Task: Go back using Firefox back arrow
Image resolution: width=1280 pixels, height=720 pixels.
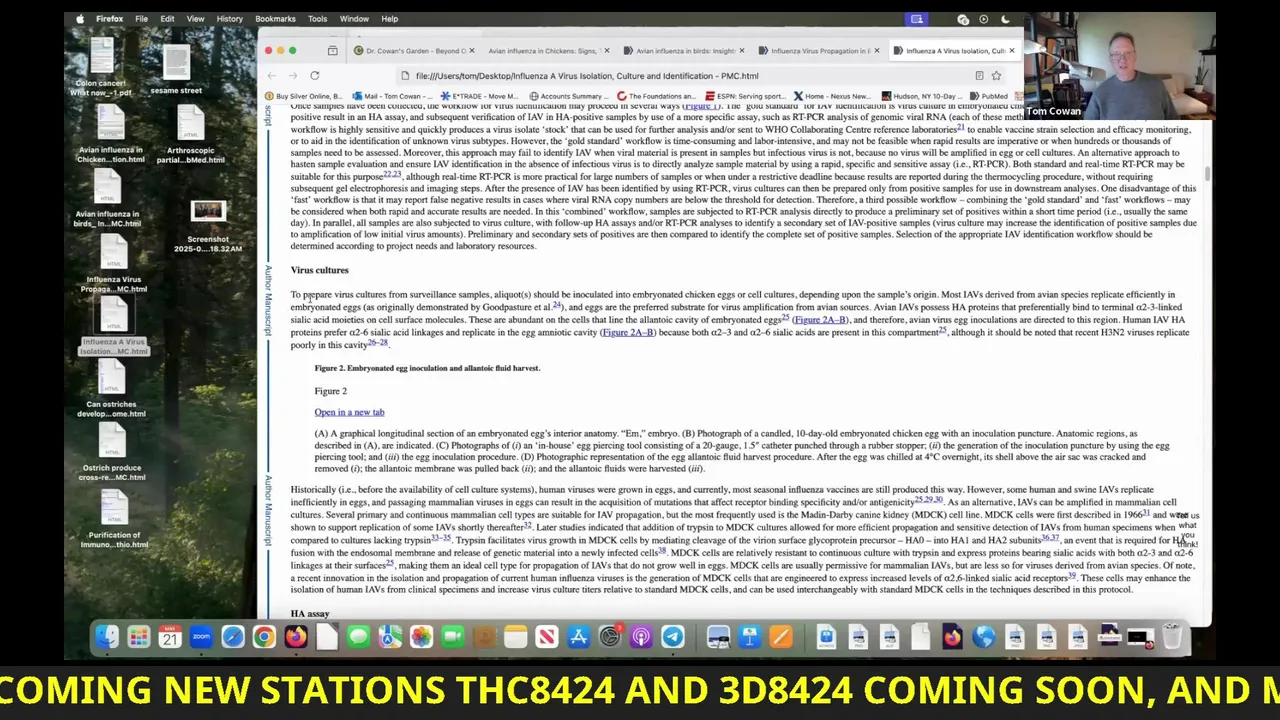Action: 271,76
